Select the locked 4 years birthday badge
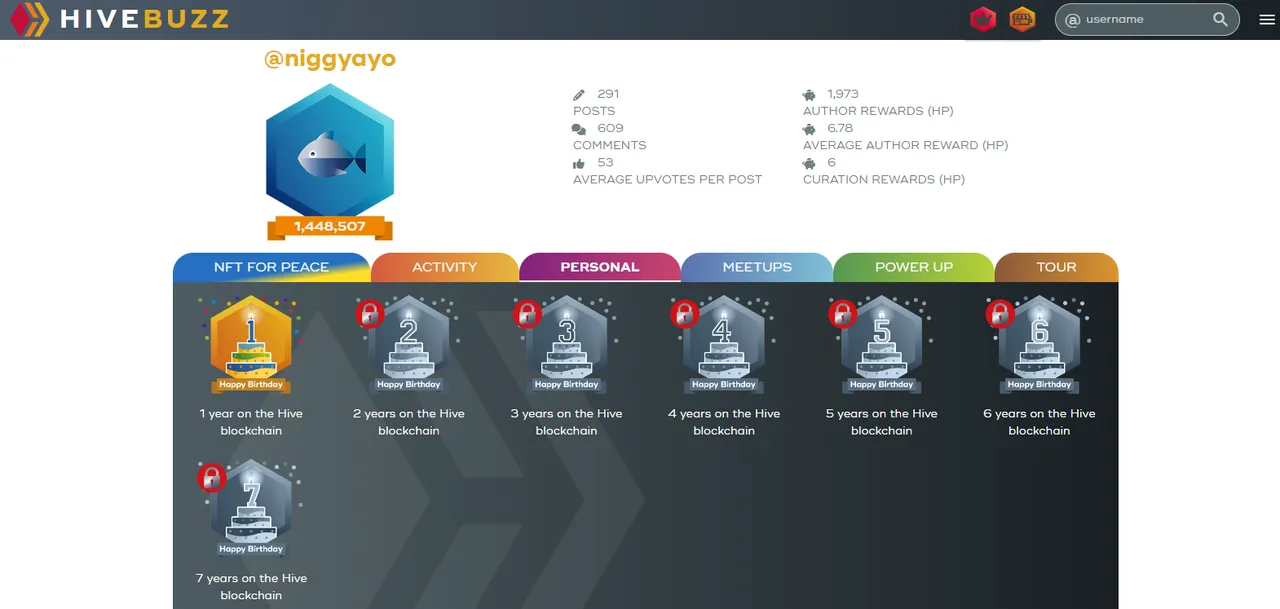Image resolution: width=1280 pixels, height=609 pixels. (724, 345)
